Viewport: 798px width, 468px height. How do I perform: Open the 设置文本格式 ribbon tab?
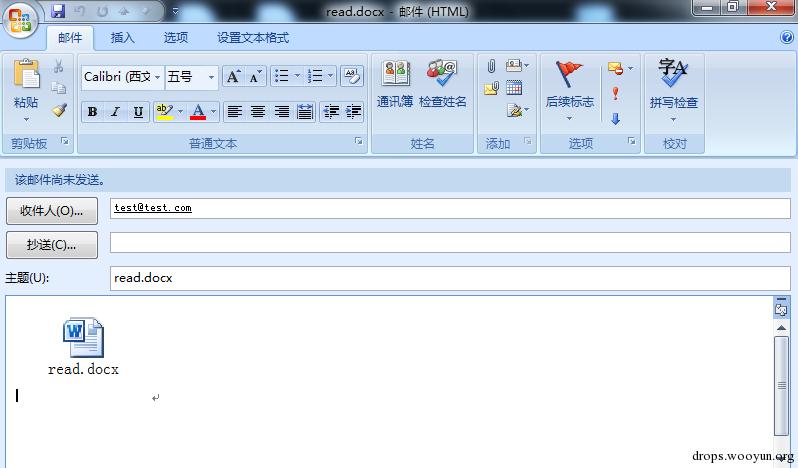coord(253,38)
